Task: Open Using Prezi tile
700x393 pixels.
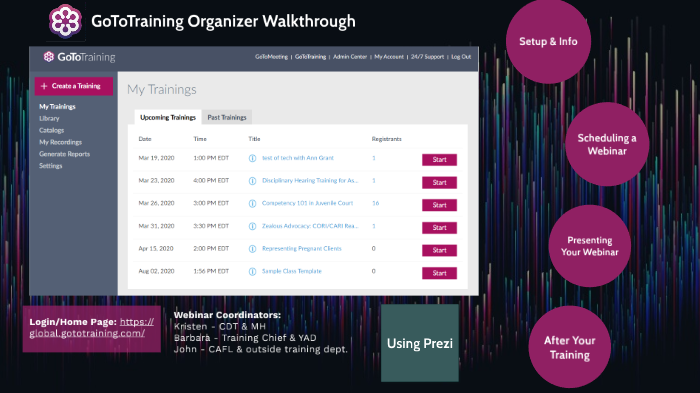Action: click(x=420, y=343)
